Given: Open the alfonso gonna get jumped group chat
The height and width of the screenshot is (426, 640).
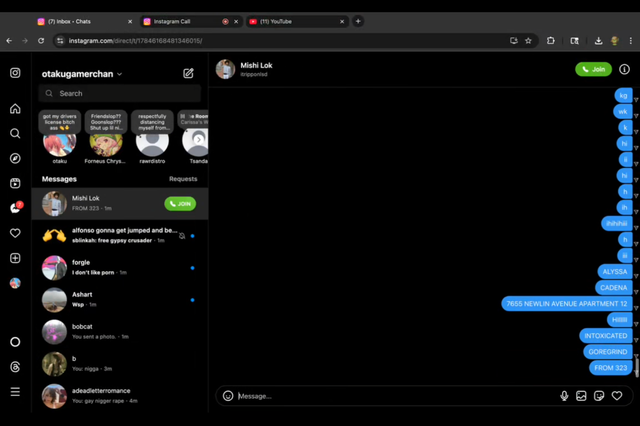Looking at the screenshot, I should tap(120, 235).
